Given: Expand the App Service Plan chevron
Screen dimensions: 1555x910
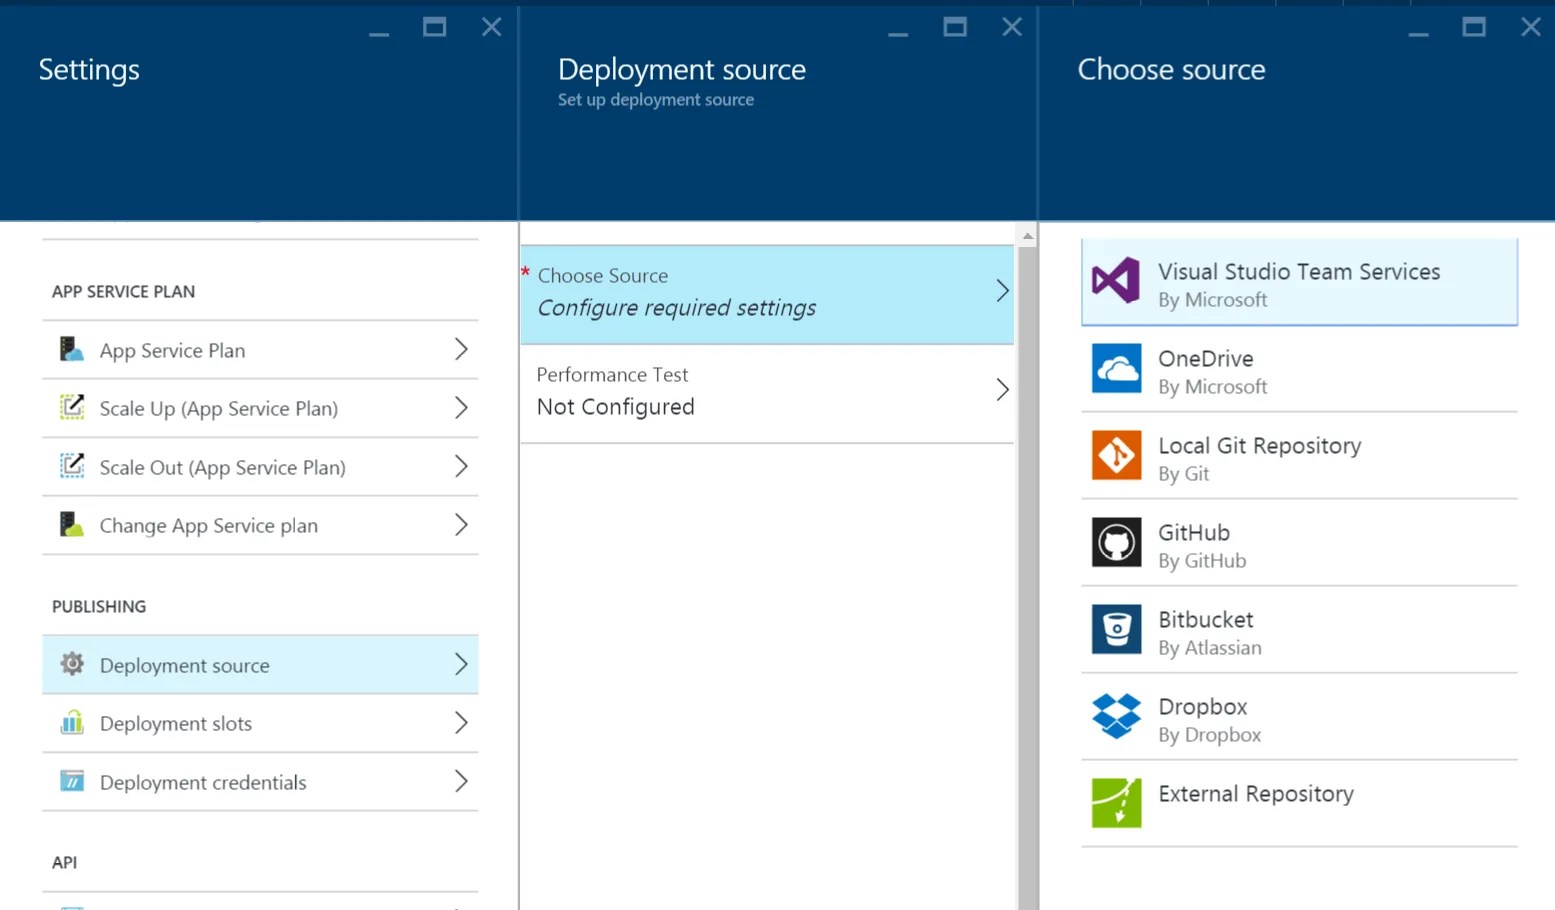Looking at the screenshot, I should click(461, 349).
